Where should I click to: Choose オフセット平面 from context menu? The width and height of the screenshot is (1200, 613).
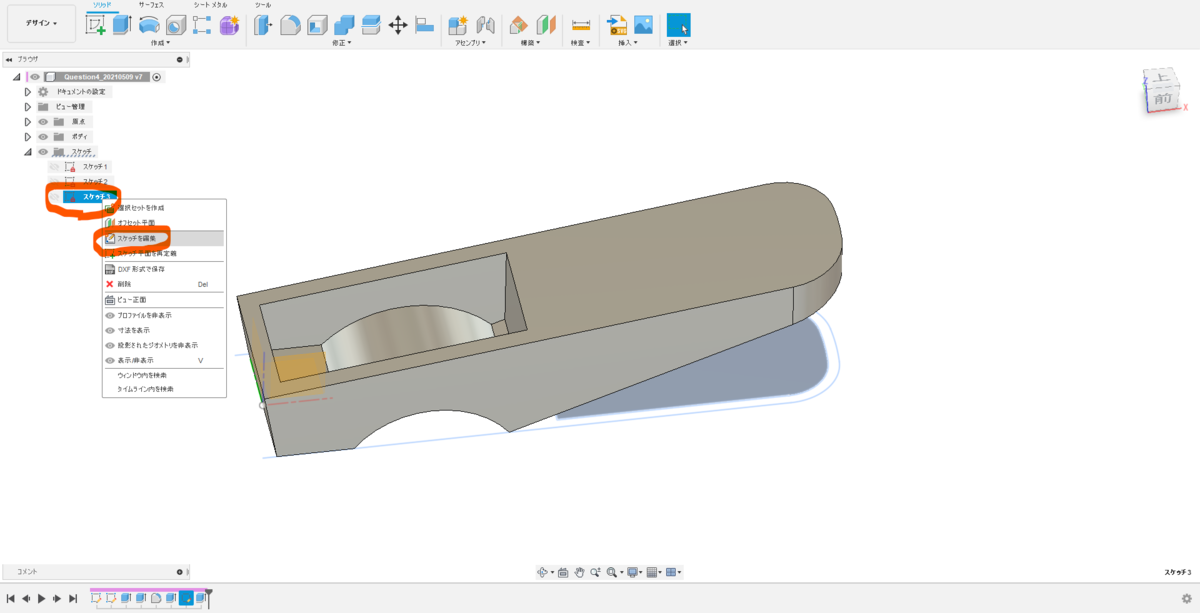[164, 223]
